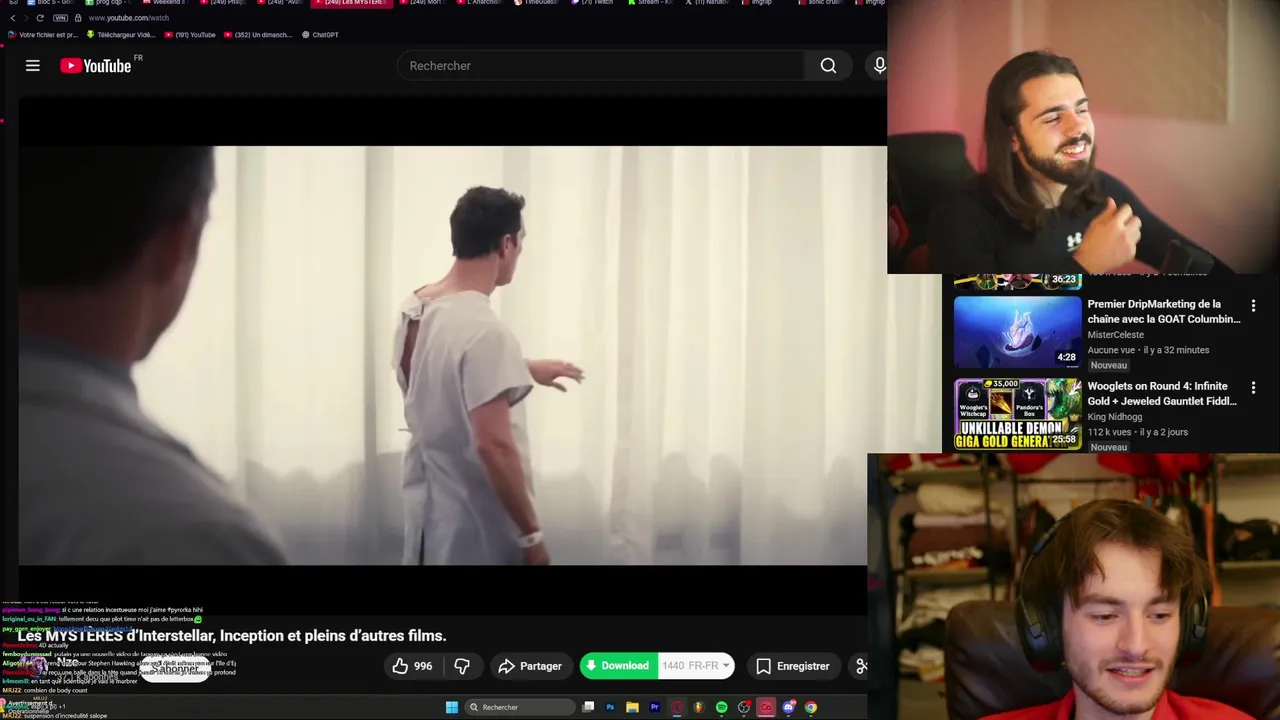Subscribe to channel with S'abonner button
This screenshot has height=720, width=1280.
tap(175, 668)
